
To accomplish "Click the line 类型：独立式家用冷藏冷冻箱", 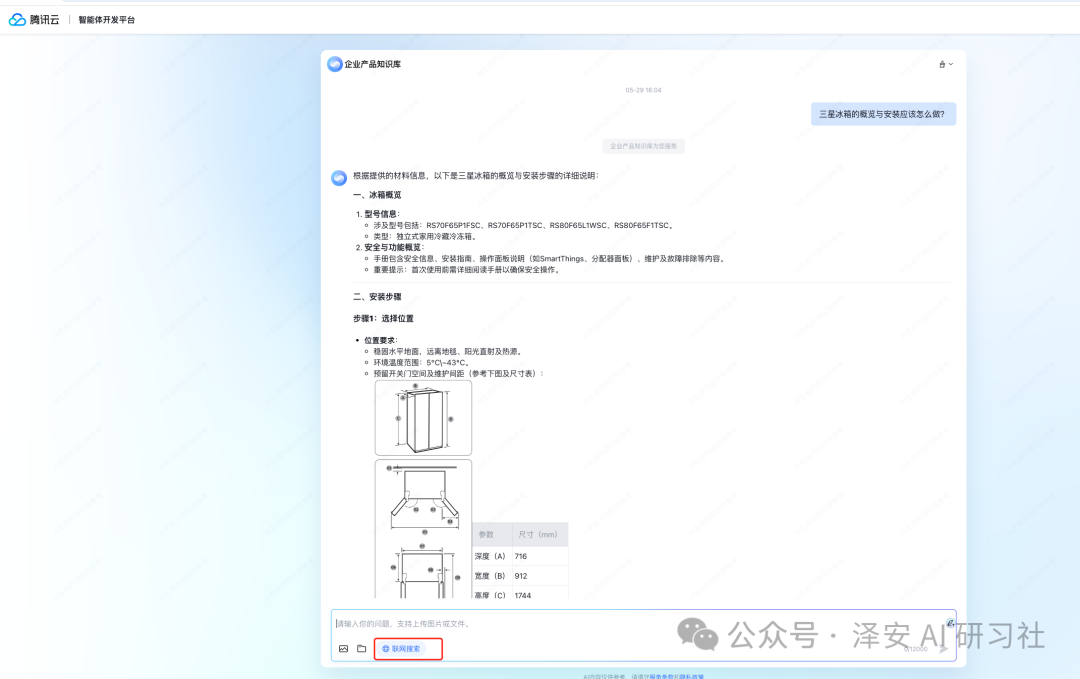I will coord(425,236).
